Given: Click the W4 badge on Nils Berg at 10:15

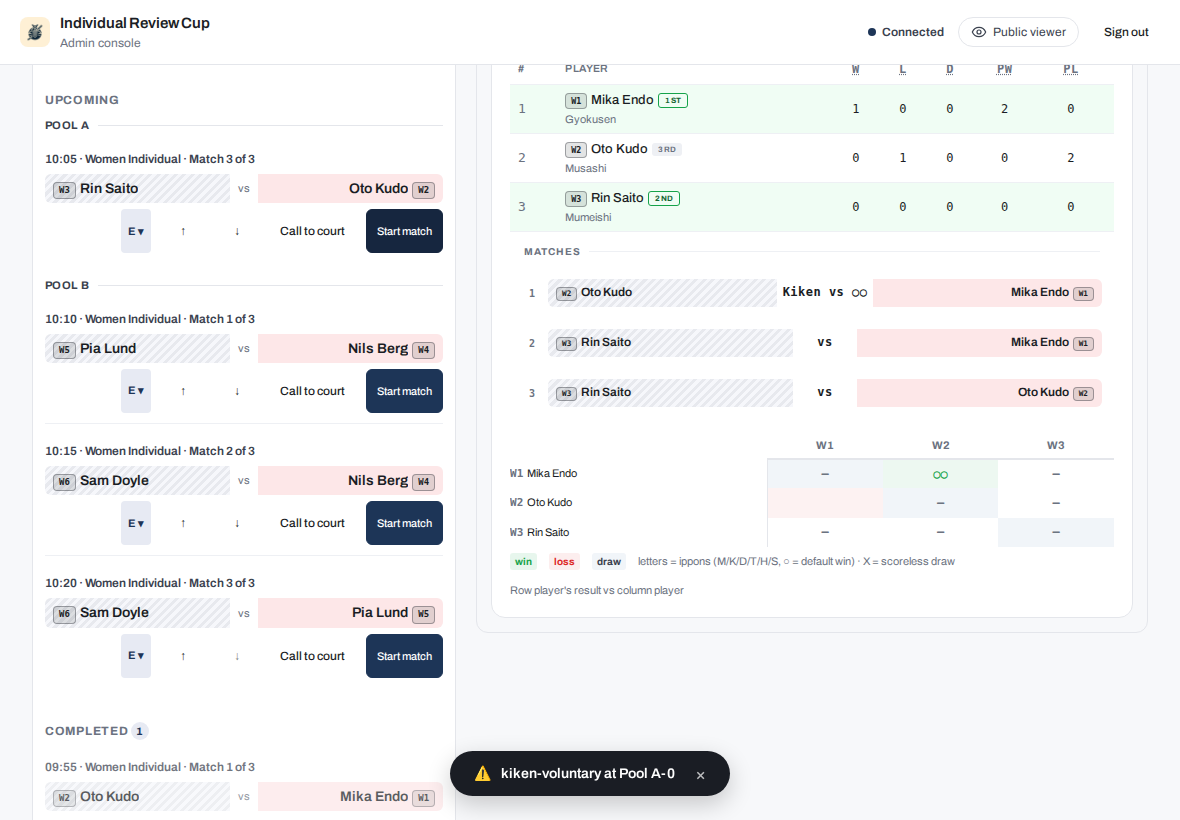Looking at the screenshot, I should tap(424, 481).
